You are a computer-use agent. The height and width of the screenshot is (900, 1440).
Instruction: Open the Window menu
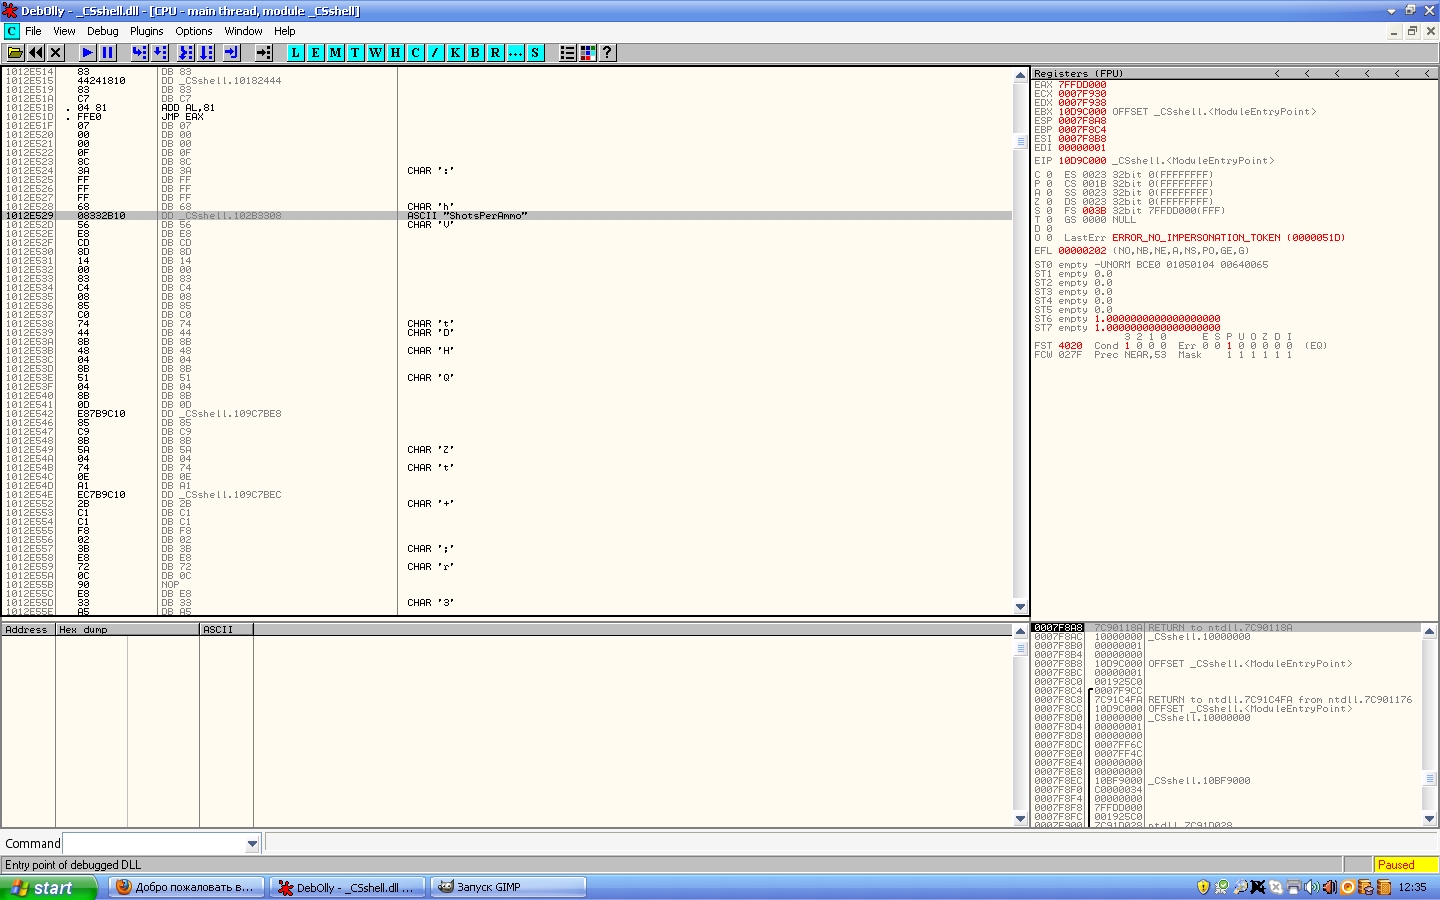pyautogui.click(x=244, y=31)
